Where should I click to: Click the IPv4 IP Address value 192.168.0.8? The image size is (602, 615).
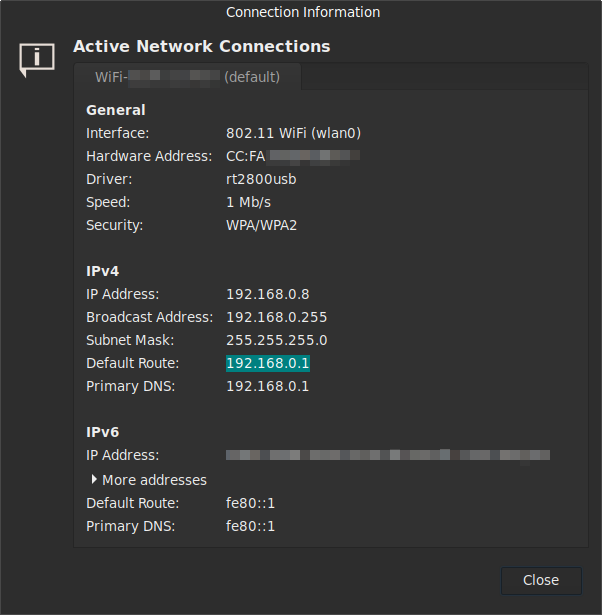[x=268, y=294]
